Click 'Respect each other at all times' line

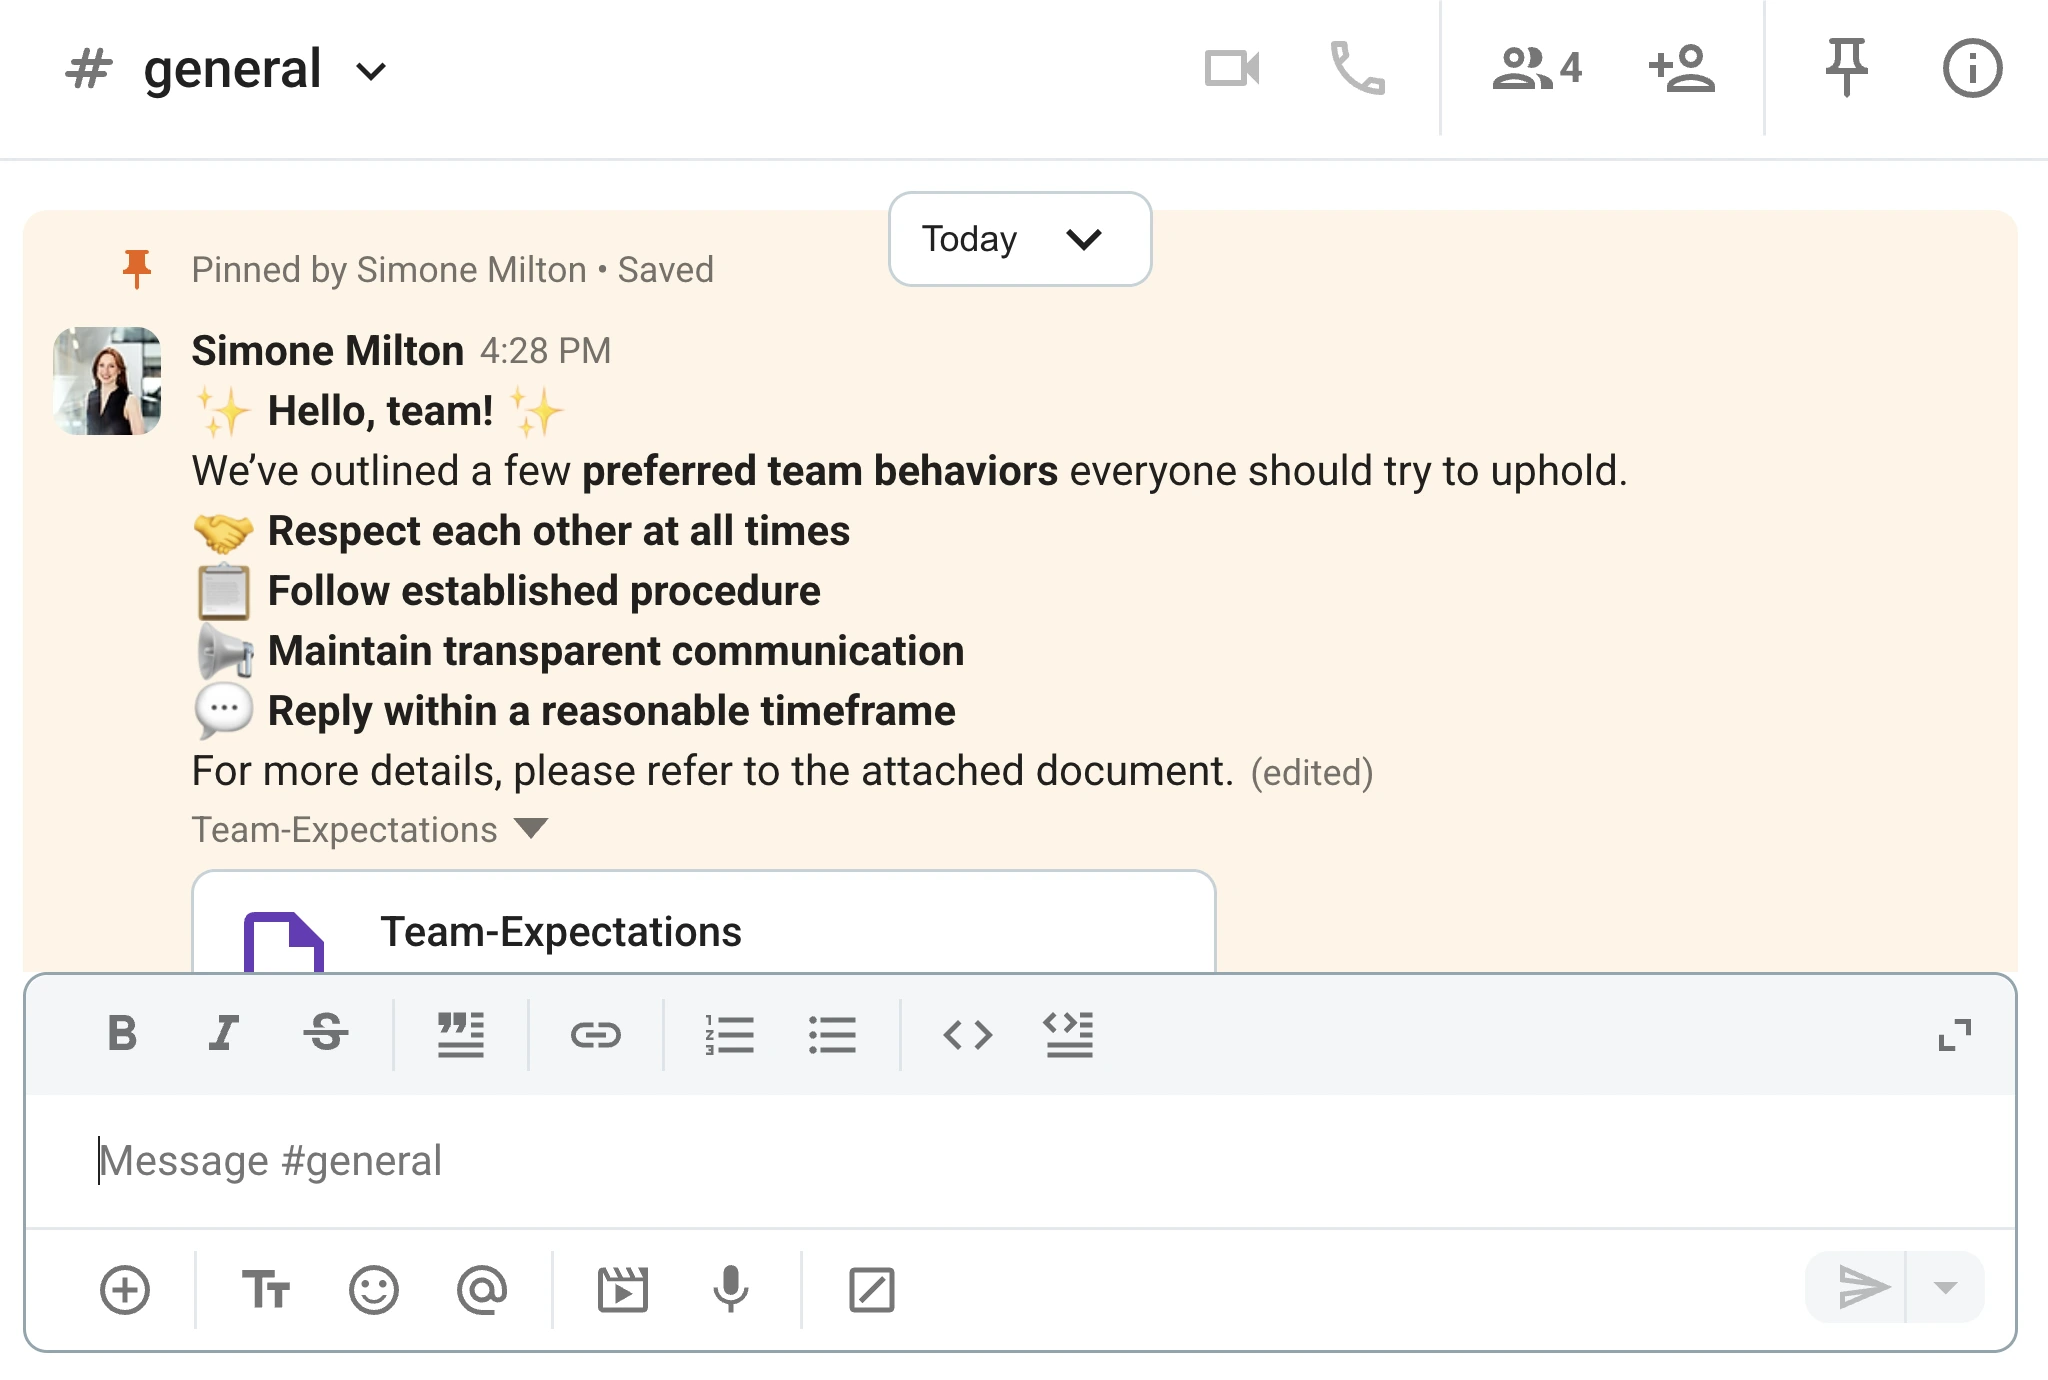point(559,531)
